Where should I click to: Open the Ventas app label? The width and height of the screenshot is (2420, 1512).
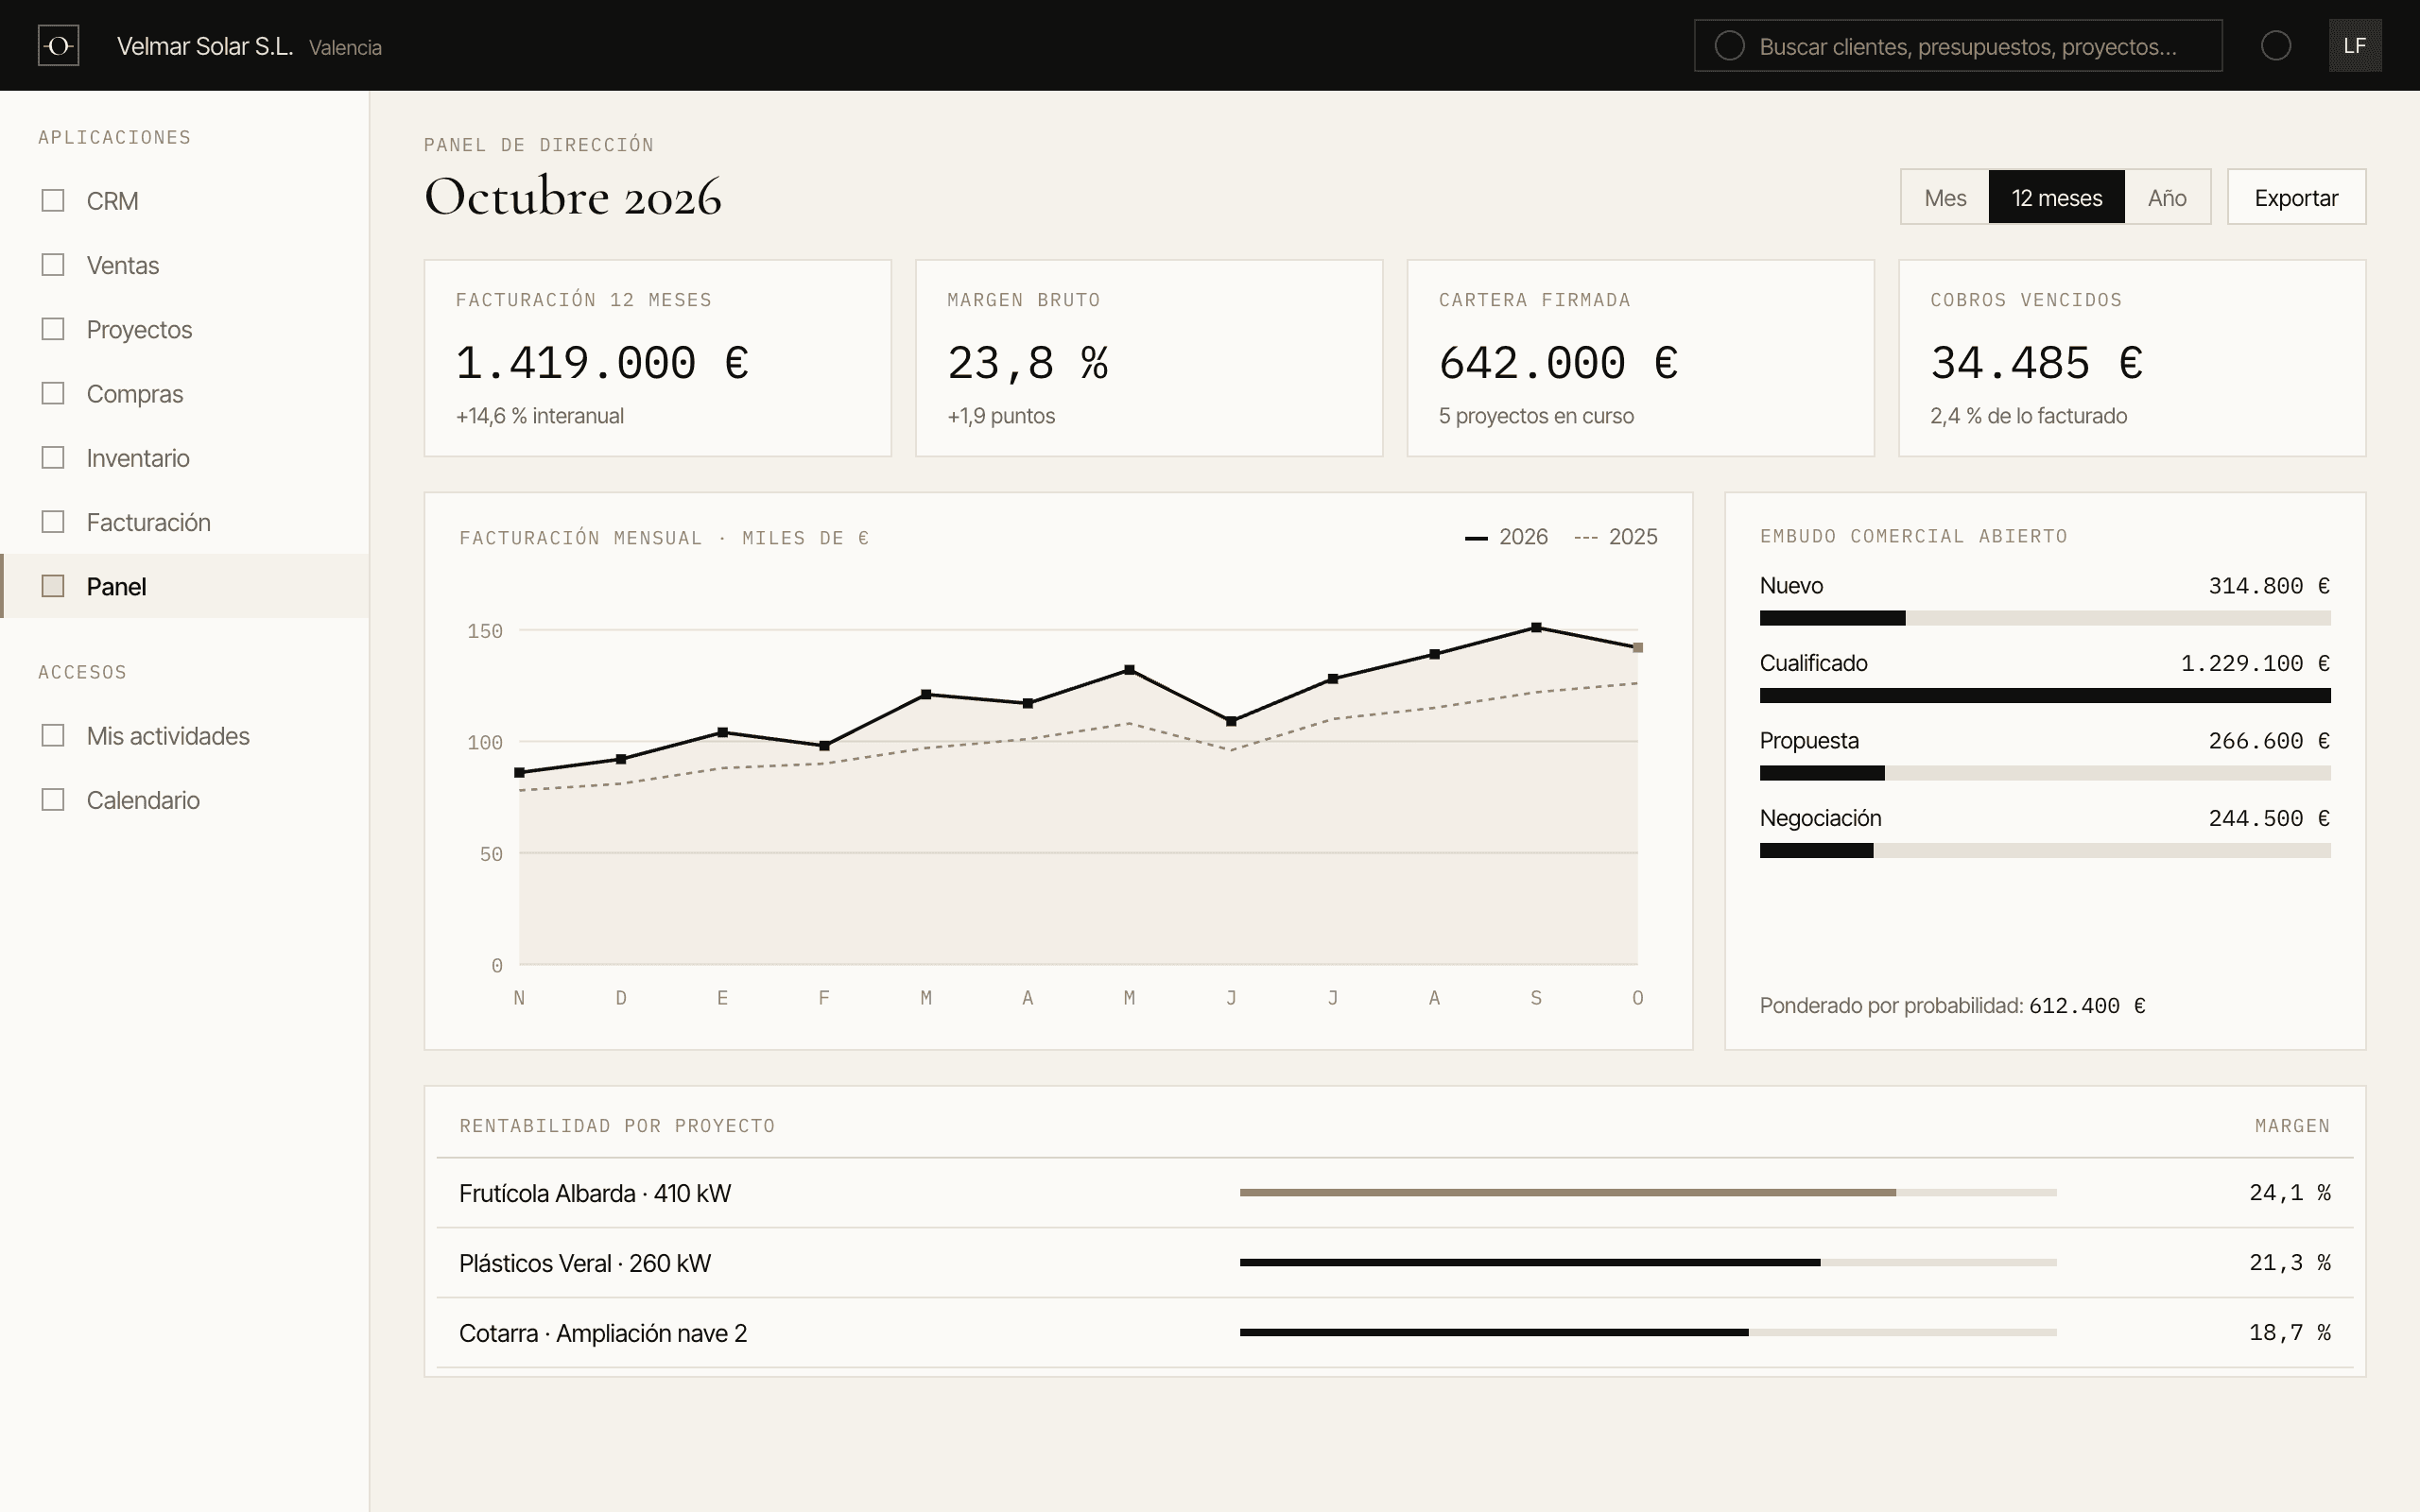123,265
